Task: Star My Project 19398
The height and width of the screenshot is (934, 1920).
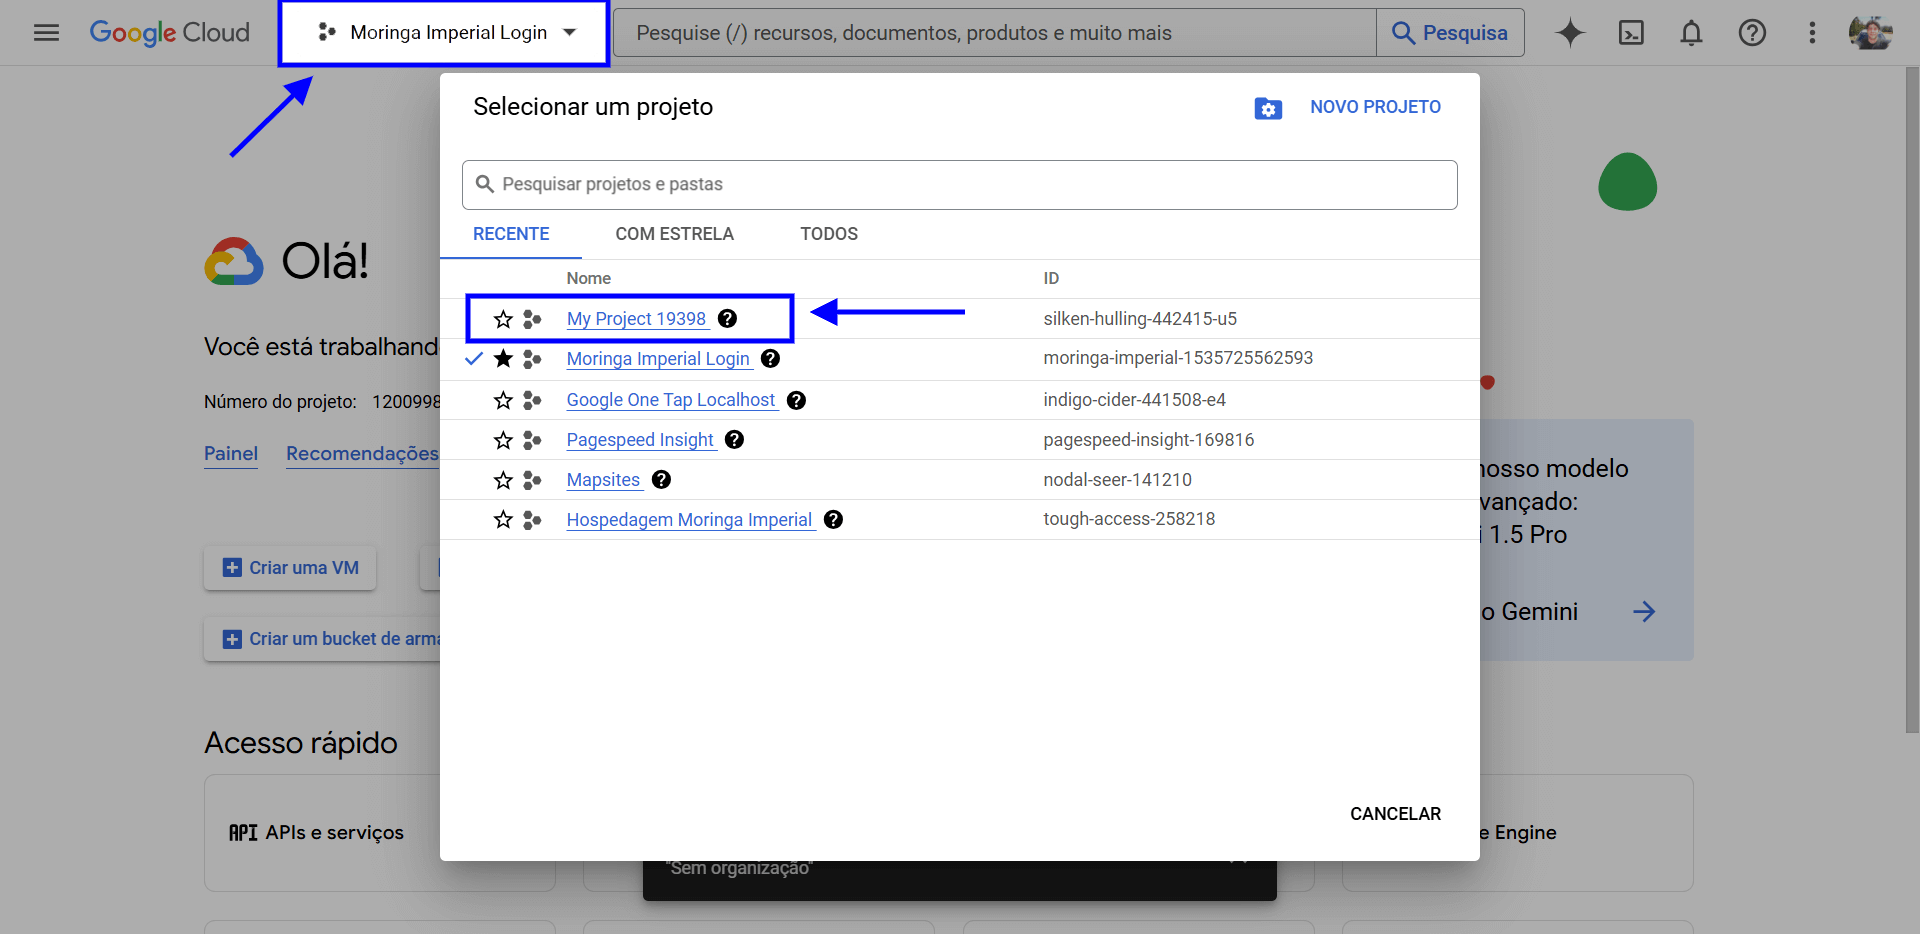Action: click(x=503, y=319)
